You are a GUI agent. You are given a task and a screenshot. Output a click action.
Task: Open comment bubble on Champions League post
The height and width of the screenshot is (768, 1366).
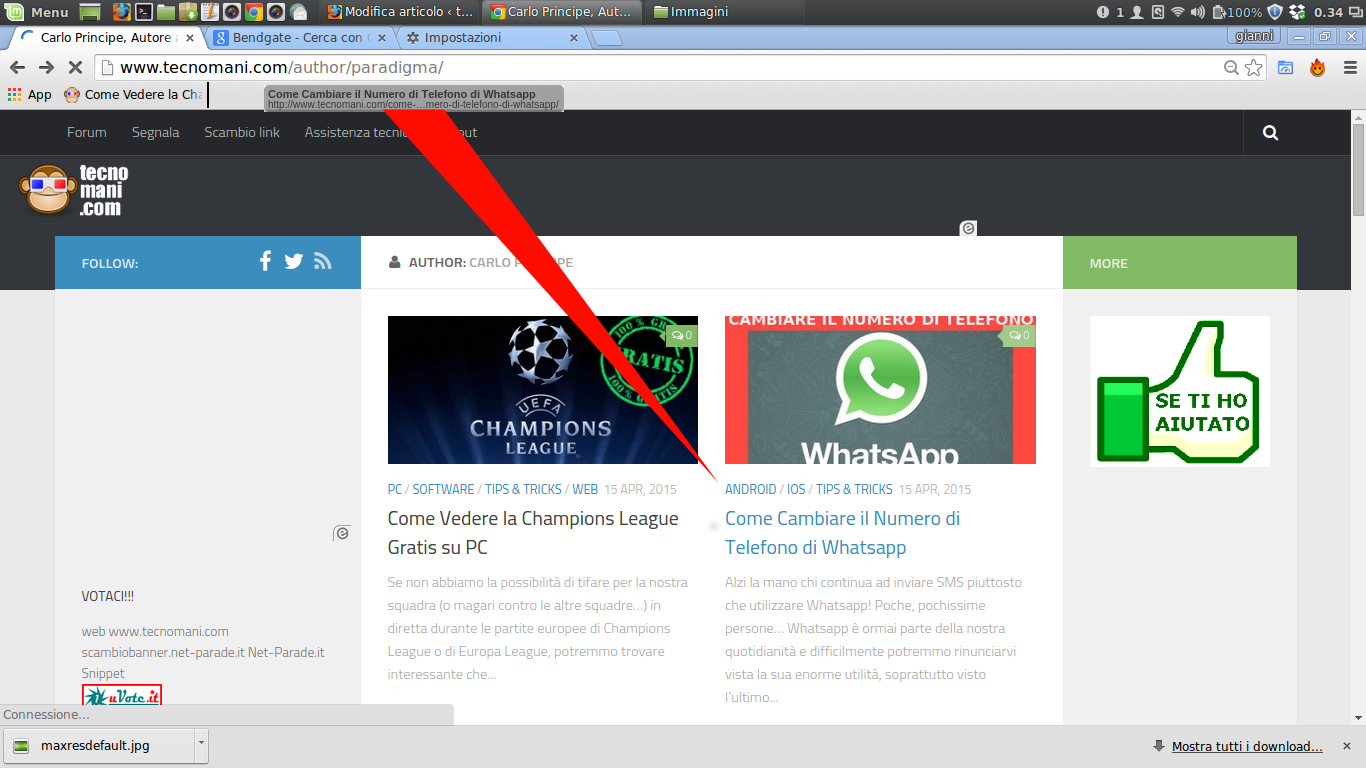(682, 336)
